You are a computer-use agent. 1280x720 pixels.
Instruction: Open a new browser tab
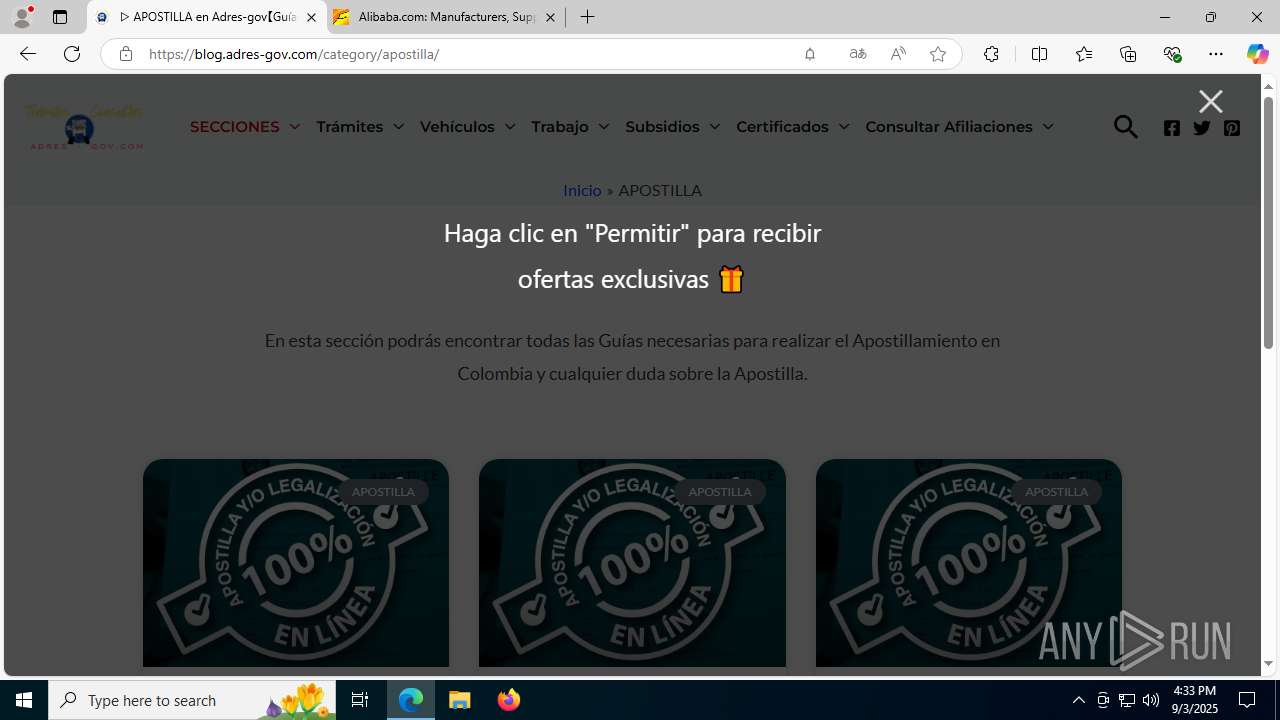pos(588,17)
